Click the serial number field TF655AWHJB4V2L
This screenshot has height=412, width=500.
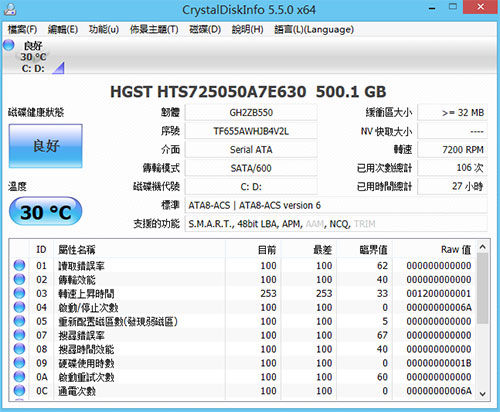point(251,131)
